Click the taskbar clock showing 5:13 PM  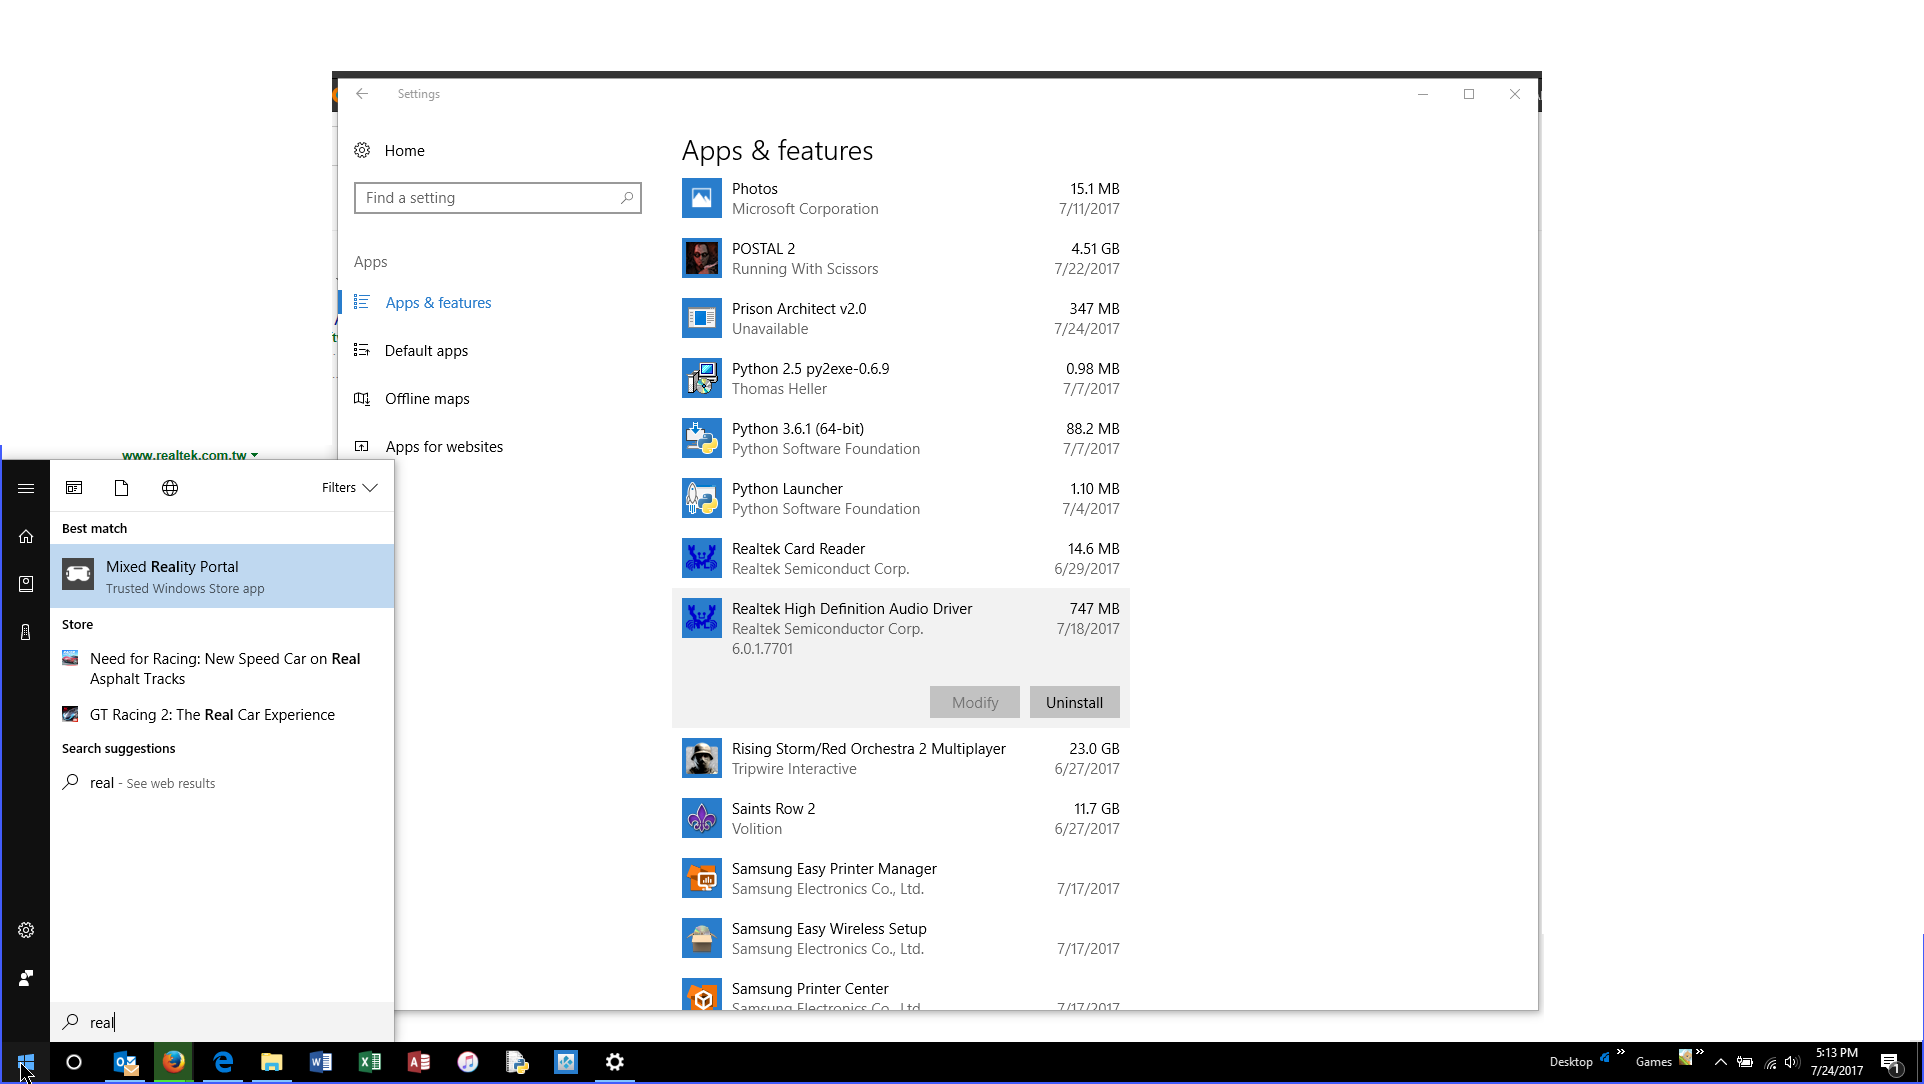(x=1836, y=1062)
